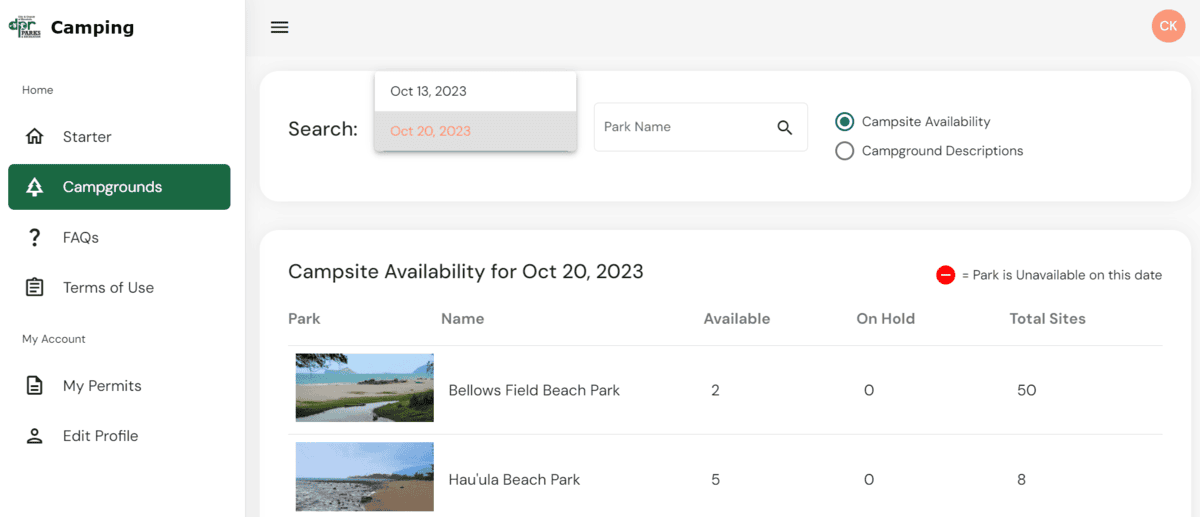Click Hau'ula available value 5

click(x=716, y=480)
